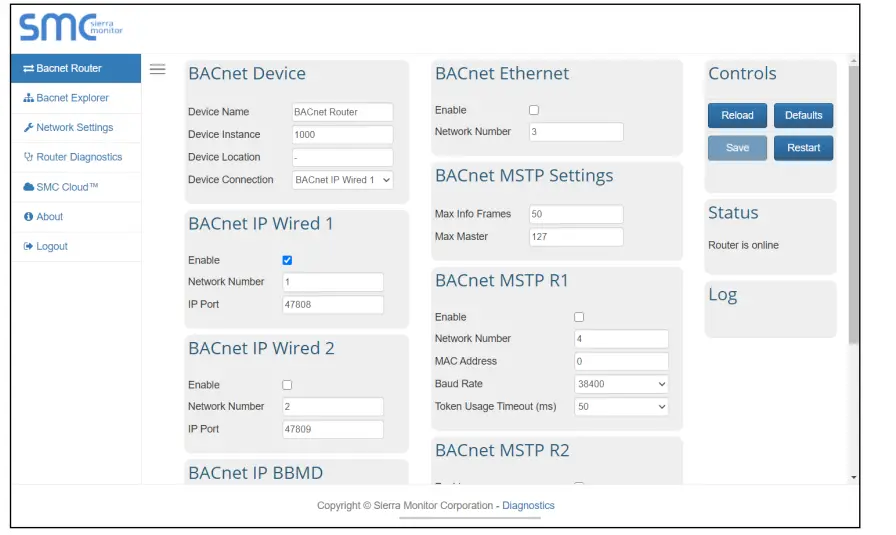Click the About info icon
Image resolution: width=896 pixels, height=535 pixels.
(28, 217)
